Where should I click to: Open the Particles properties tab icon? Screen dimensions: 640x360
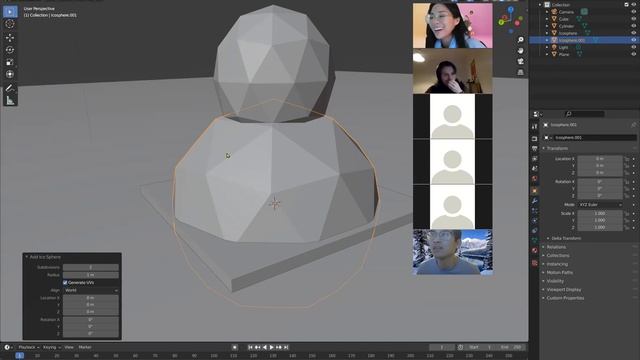tap(535, 211)
